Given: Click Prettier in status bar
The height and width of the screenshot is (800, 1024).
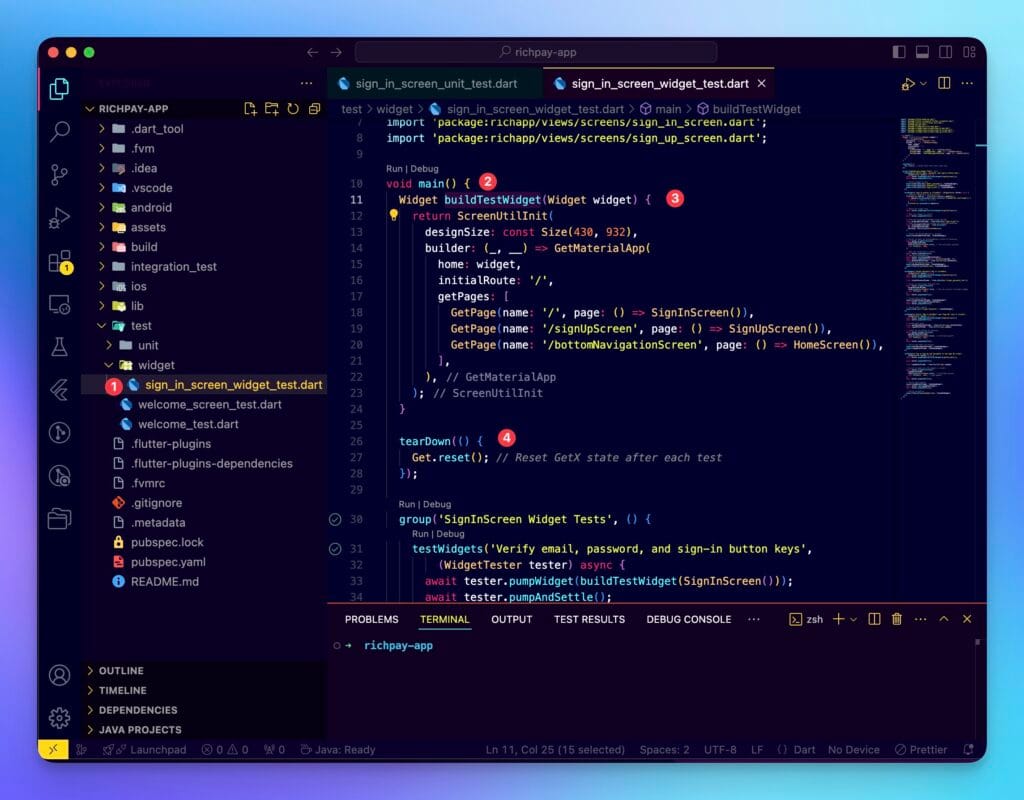Looking at the screenshot, I should [x=921, y=750].
